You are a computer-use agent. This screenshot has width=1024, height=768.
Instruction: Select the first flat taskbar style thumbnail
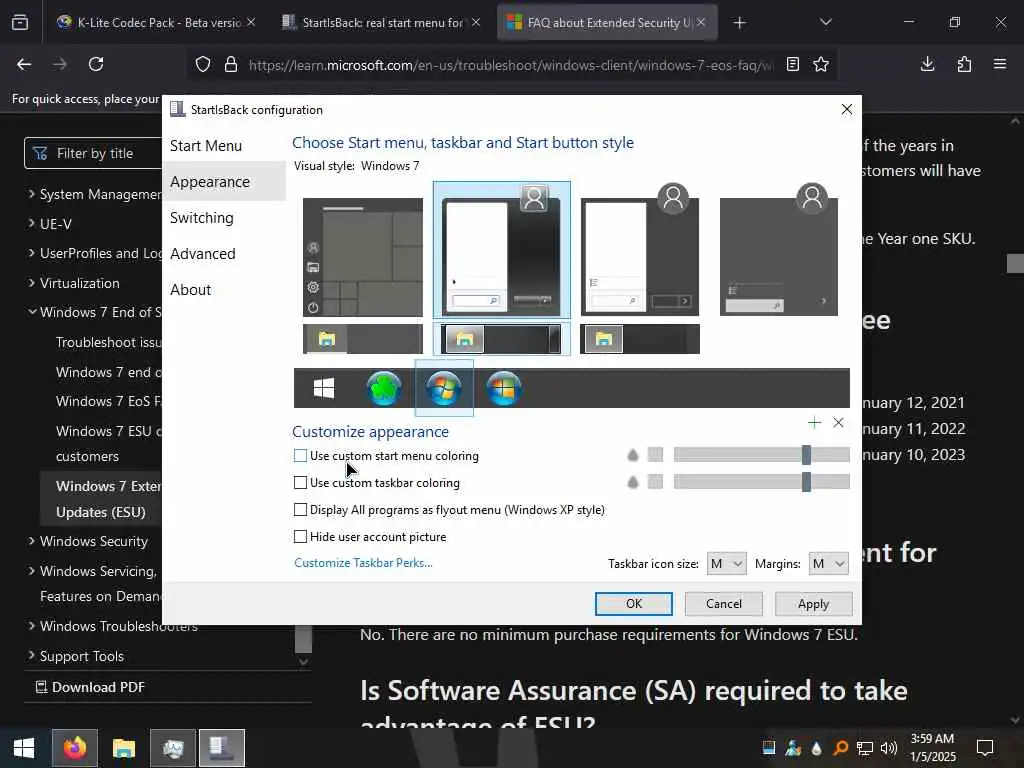[x=363, y=339]
